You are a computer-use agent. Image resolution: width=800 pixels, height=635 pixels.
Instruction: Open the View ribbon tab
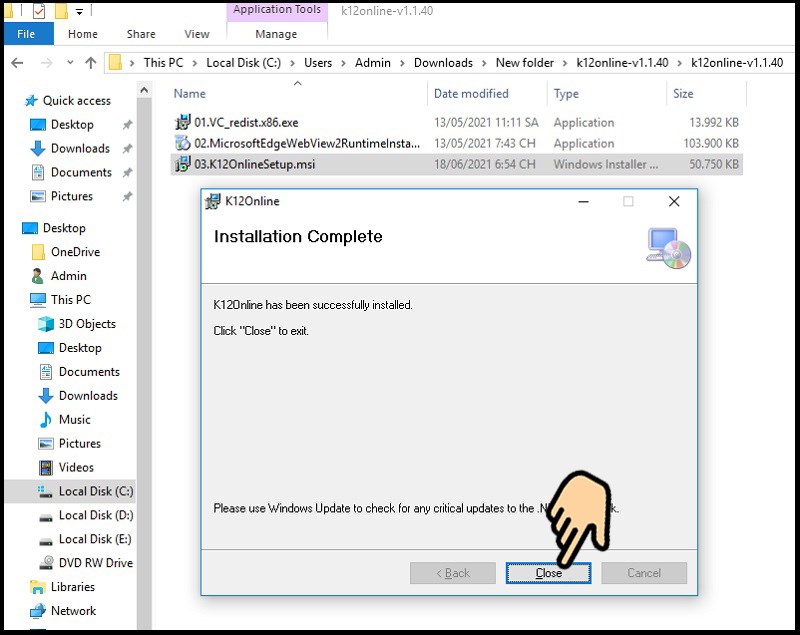[x=197, y=34]
